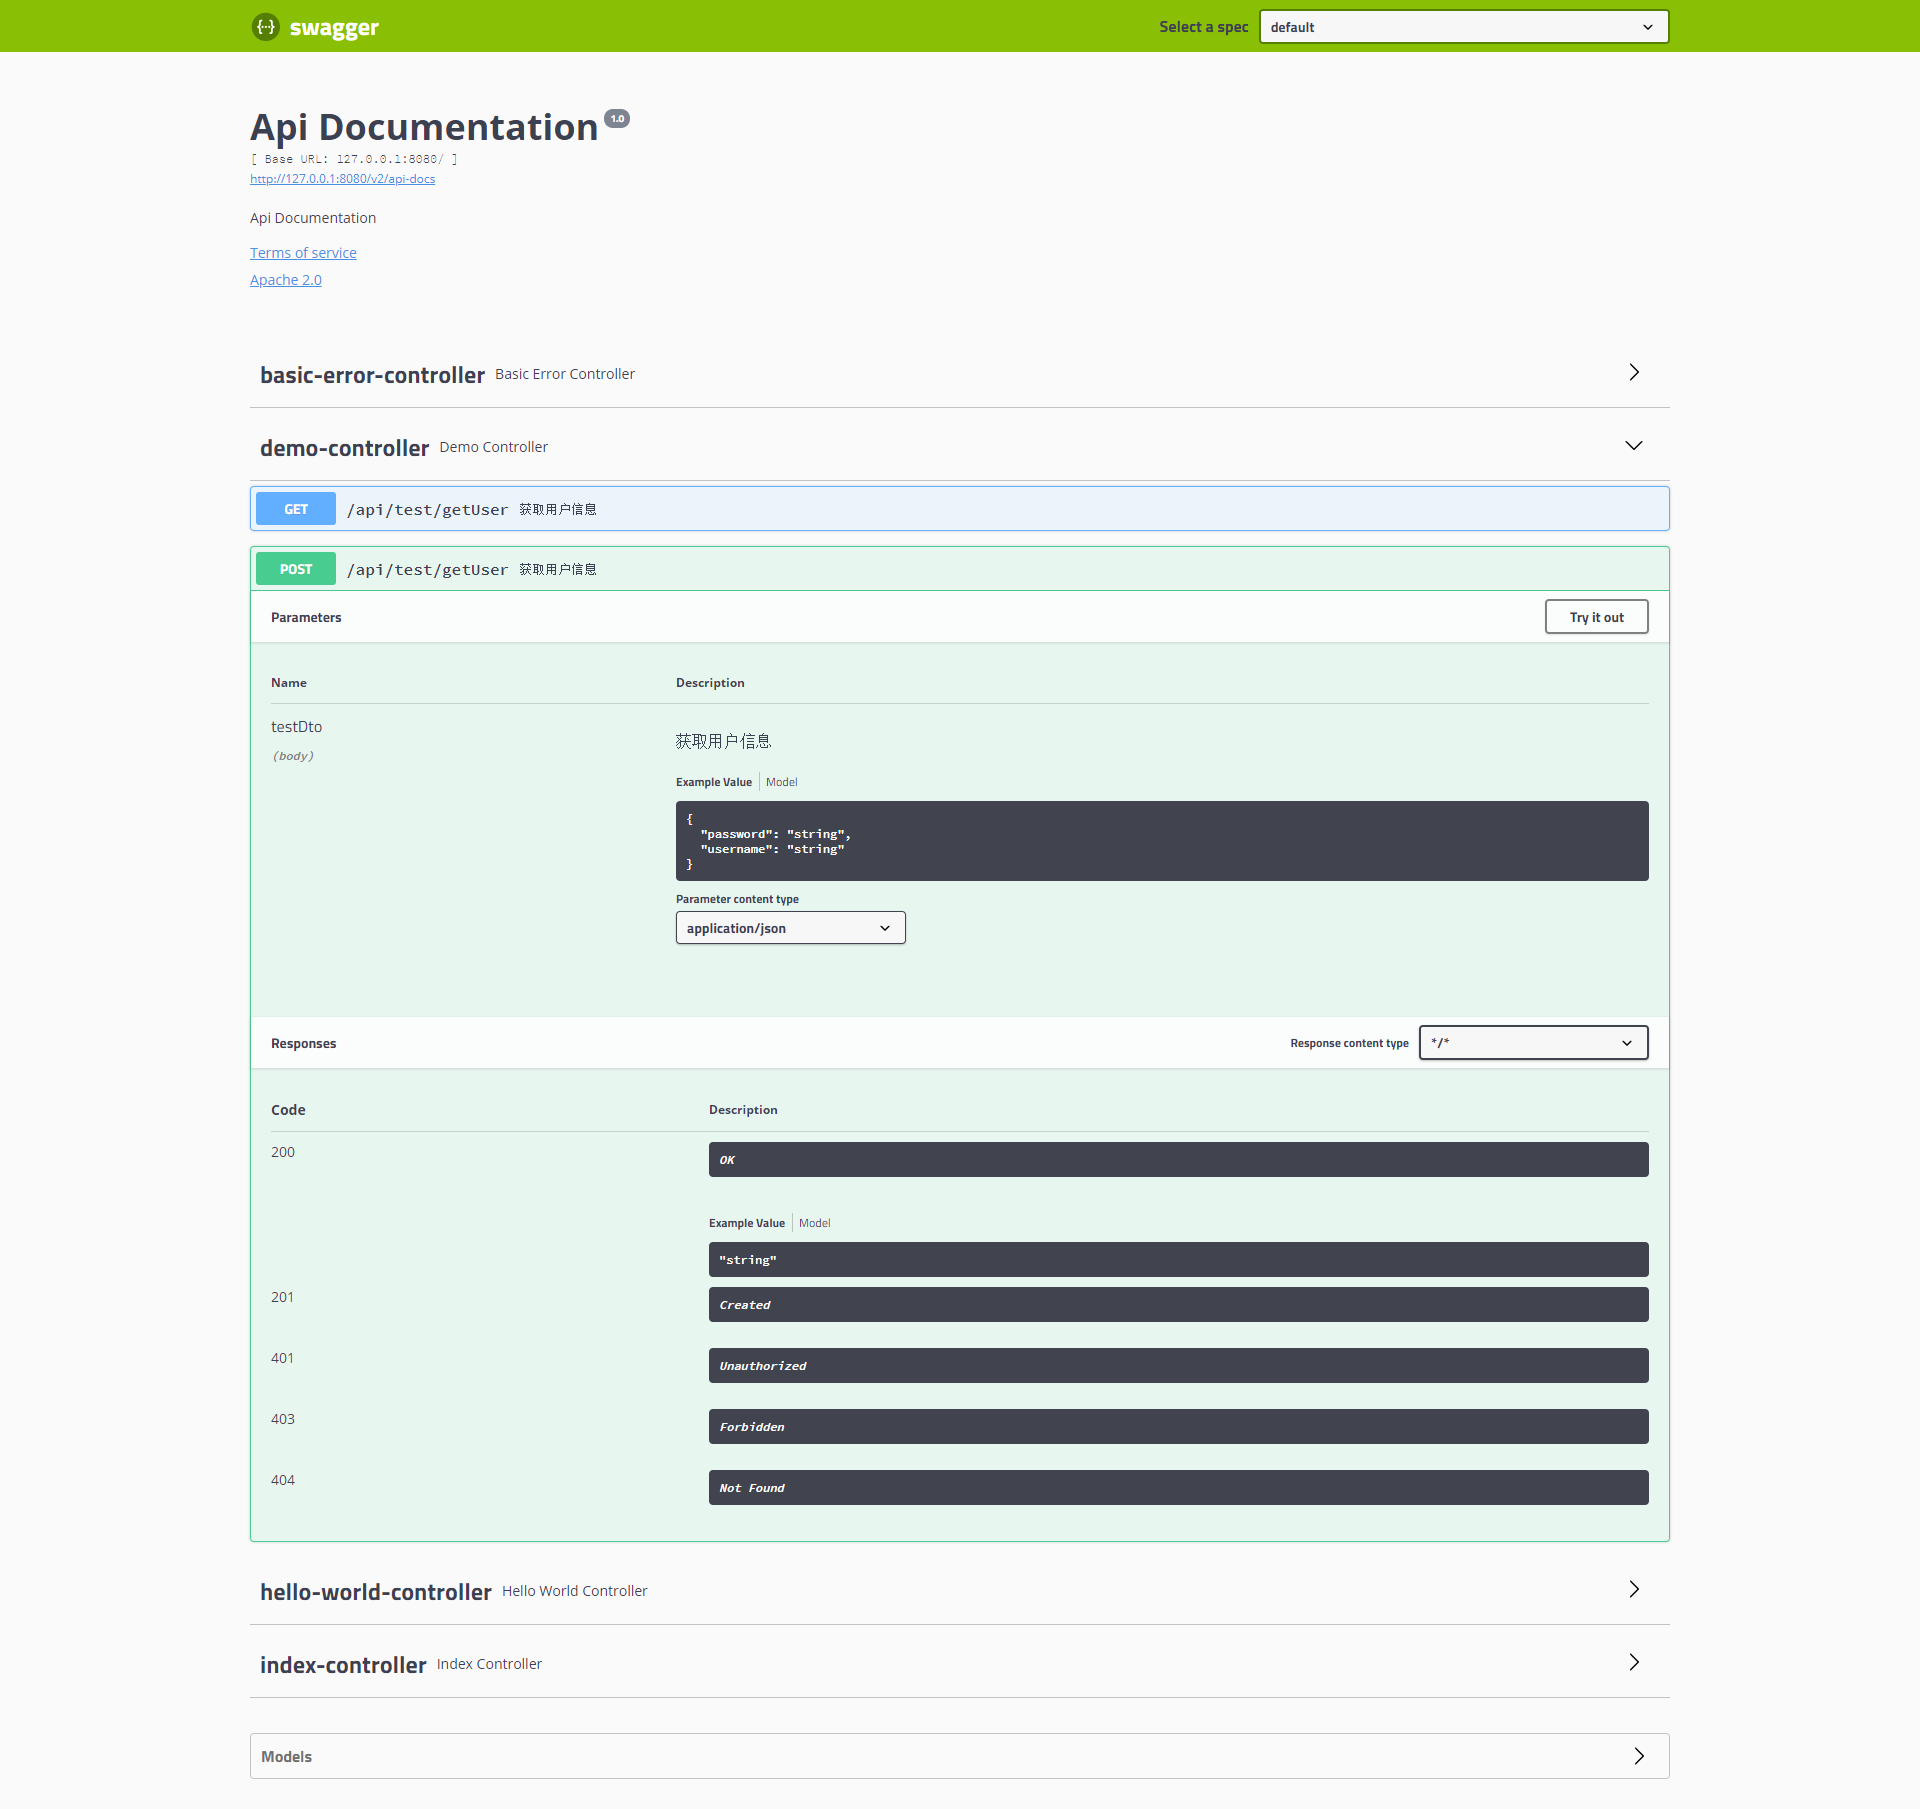The width and height of the screenshot is (1920, 1809).
Task: Click the POST method icon for /api/test/getUser
Action: 298,570
